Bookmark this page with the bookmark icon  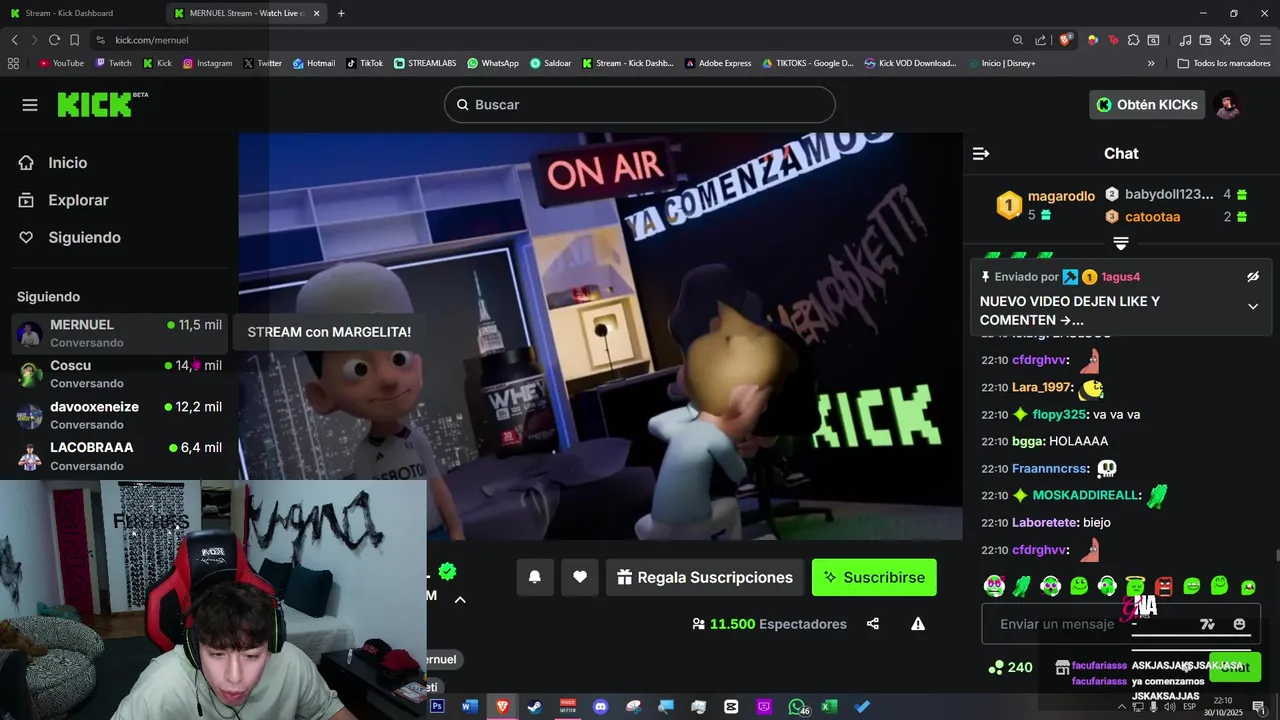[74, 40]
